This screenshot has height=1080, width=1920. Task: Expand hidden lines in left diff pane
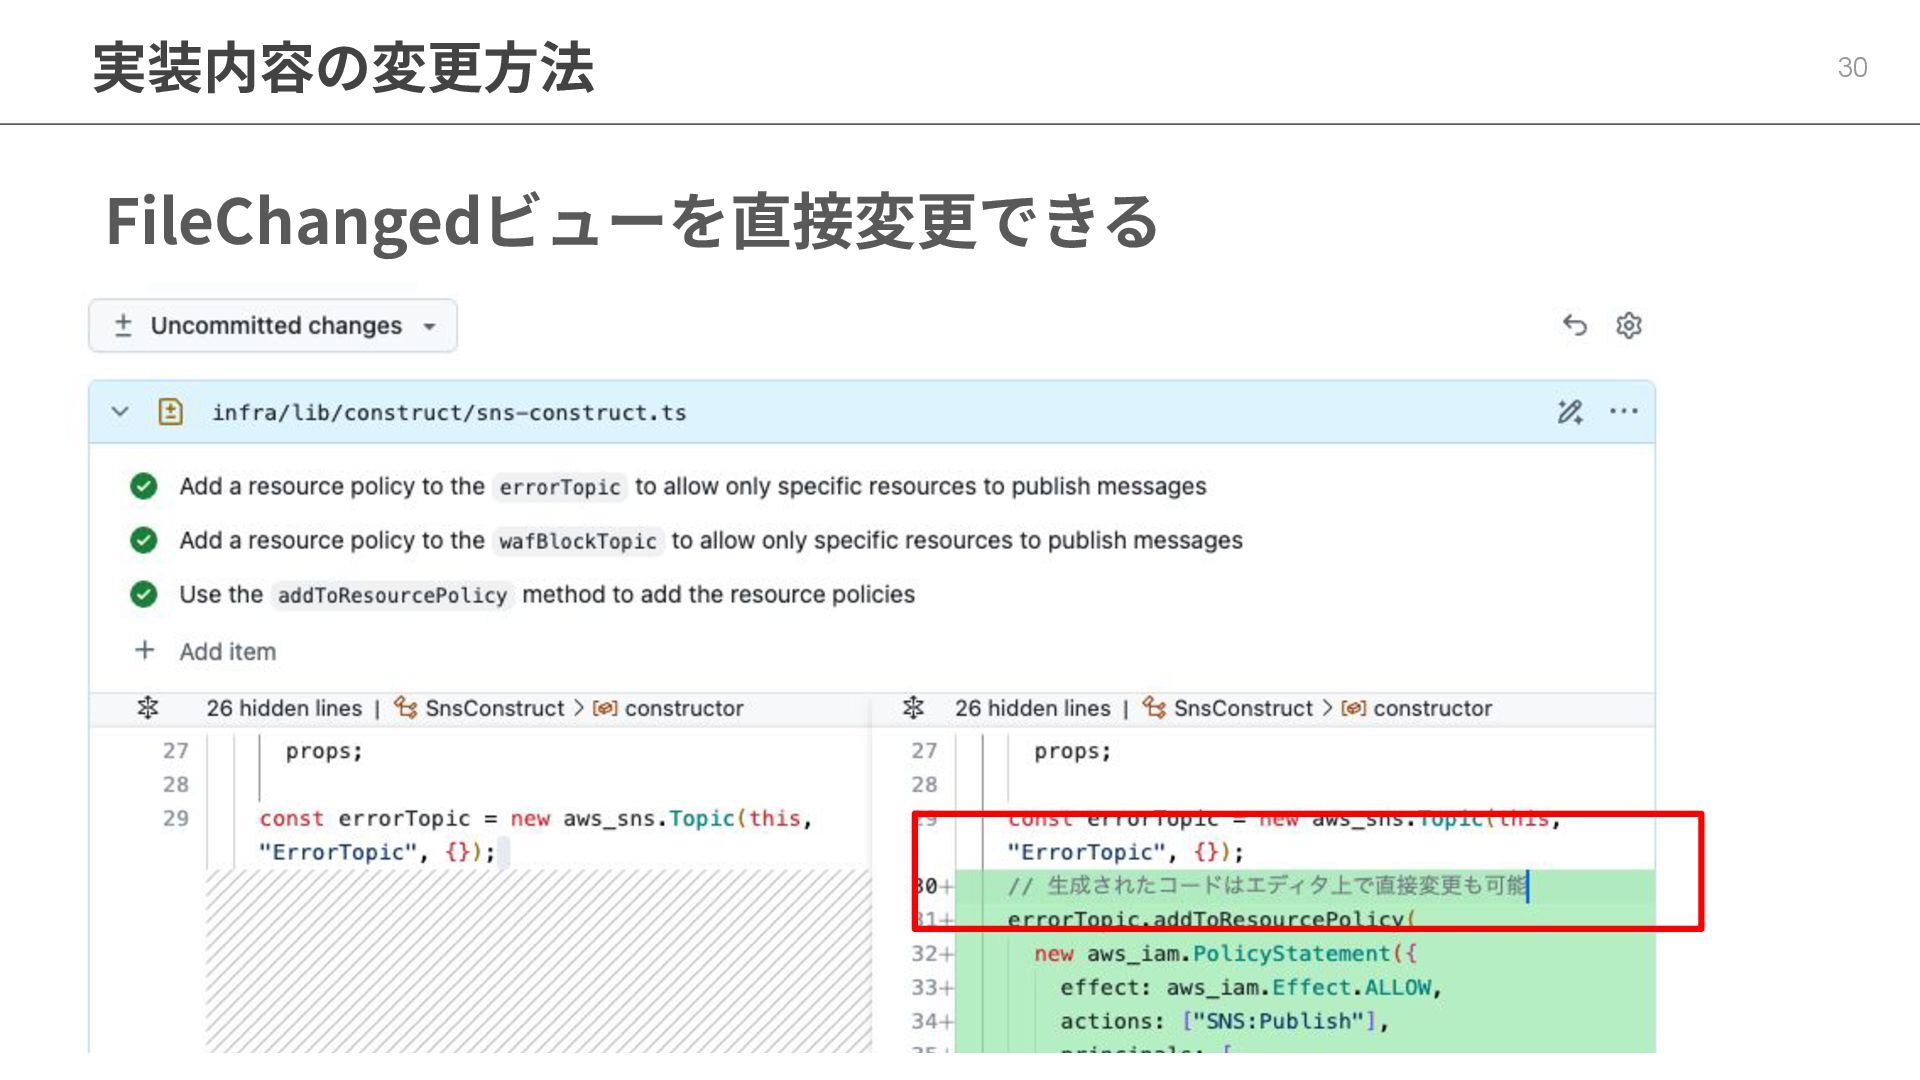(148, 708)
